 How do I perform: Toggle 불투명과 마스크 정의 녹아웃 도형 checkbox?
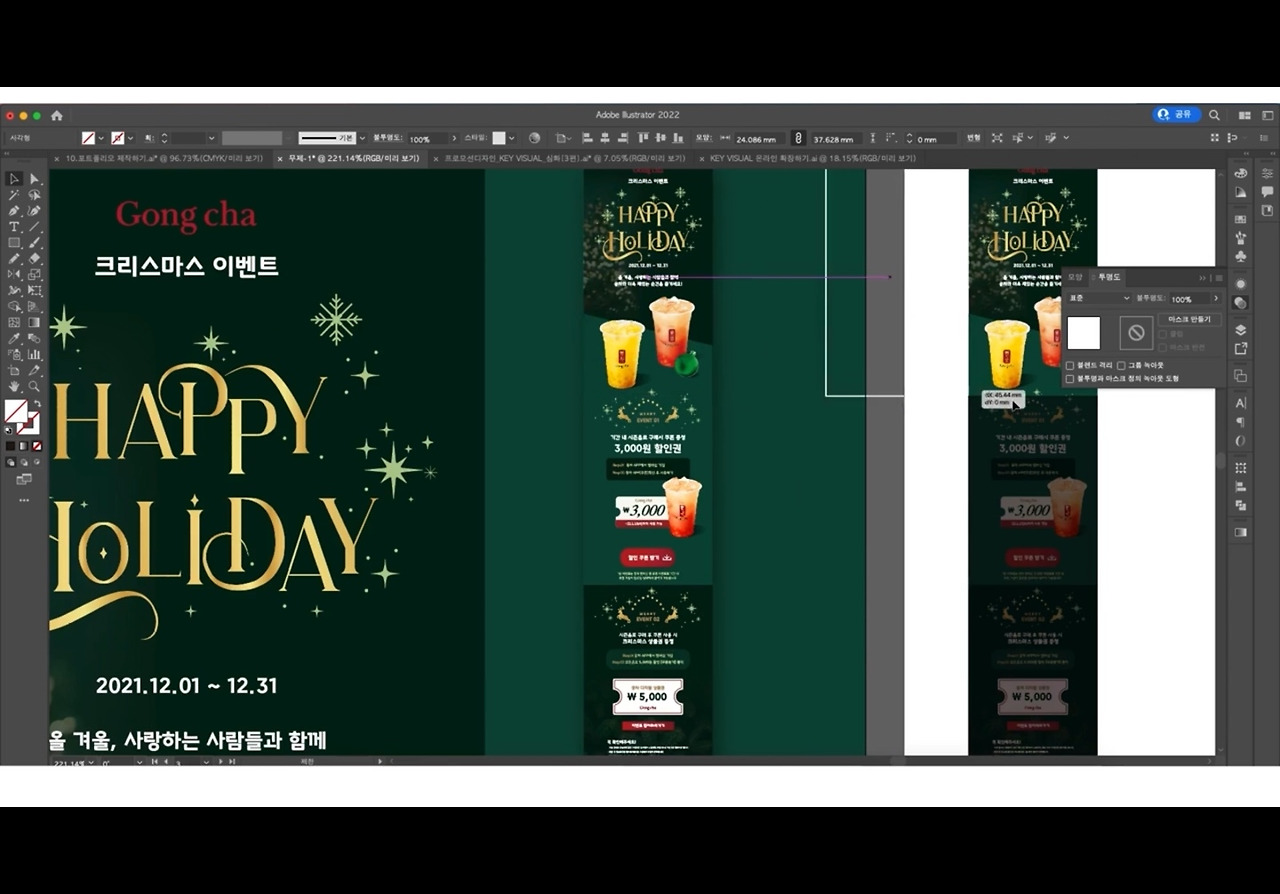coord(1070,379)
